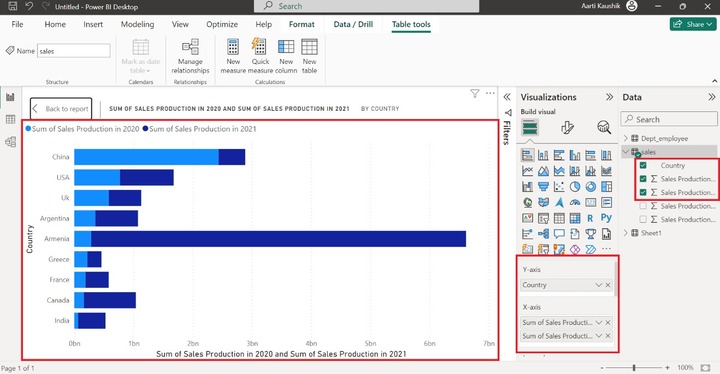Create a New measure
Image resolution: width=720 pixels, height=374 pixels.
pos(233,56)
